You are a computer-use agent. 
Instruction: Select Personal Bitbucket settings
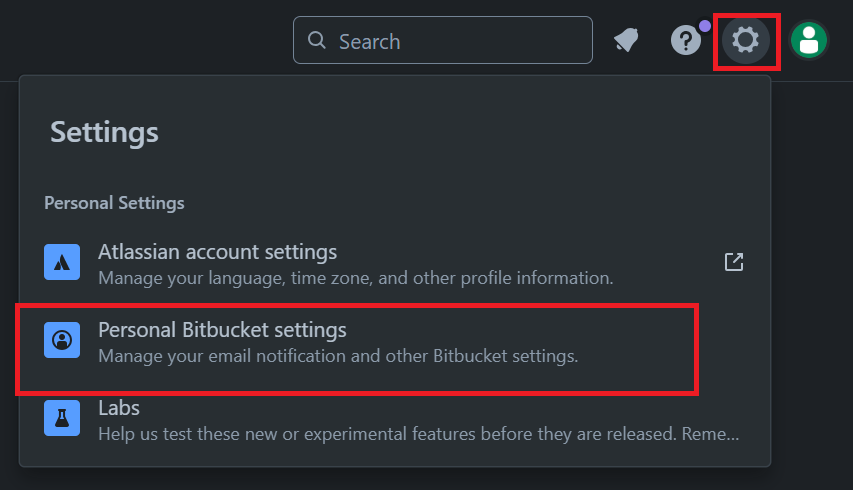(222, 329)
